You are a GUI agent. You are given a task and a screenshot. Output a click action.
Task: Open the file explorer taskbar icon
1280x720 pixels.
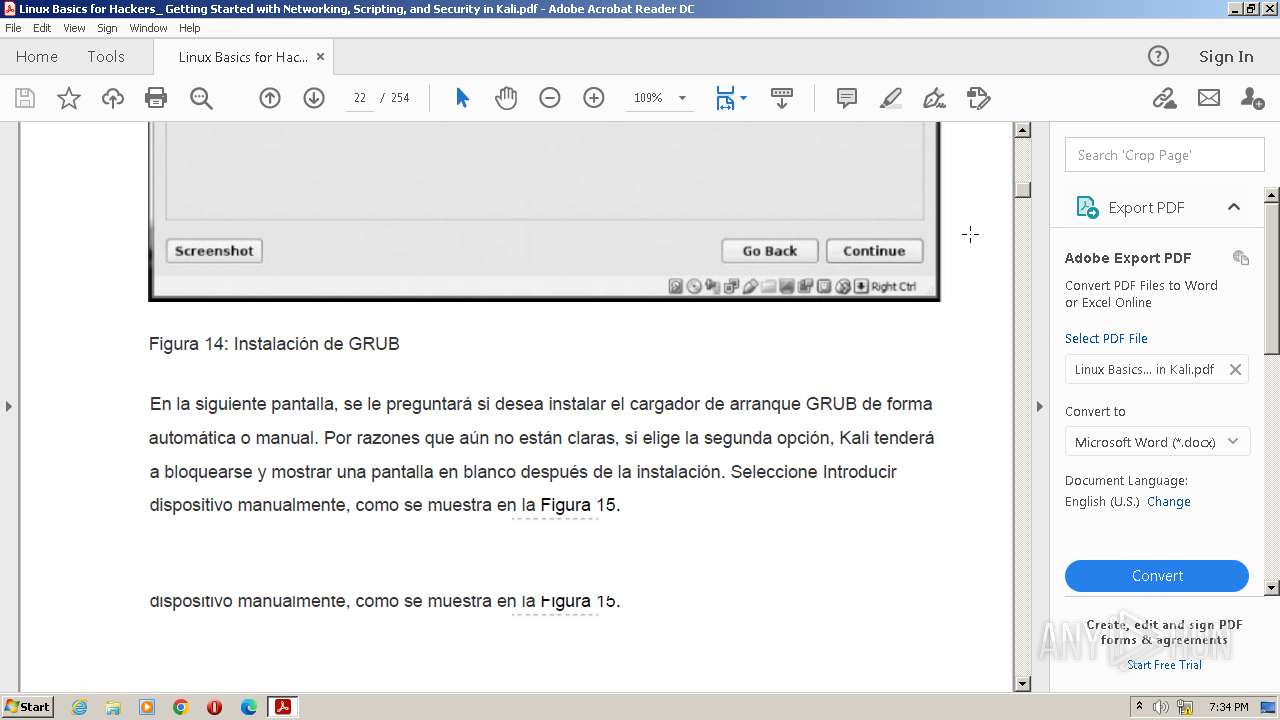pyautogui.click(x=113, y=707)
